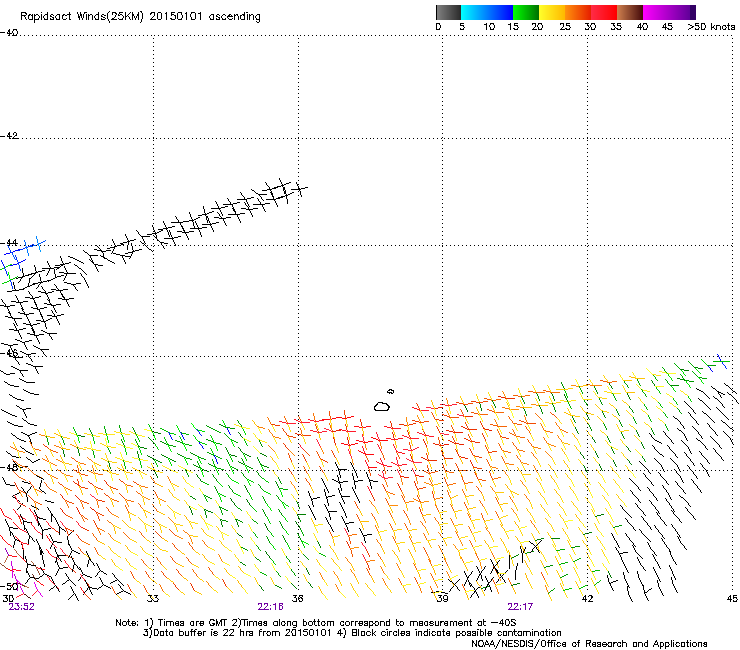Click the legend label 40

642,27
